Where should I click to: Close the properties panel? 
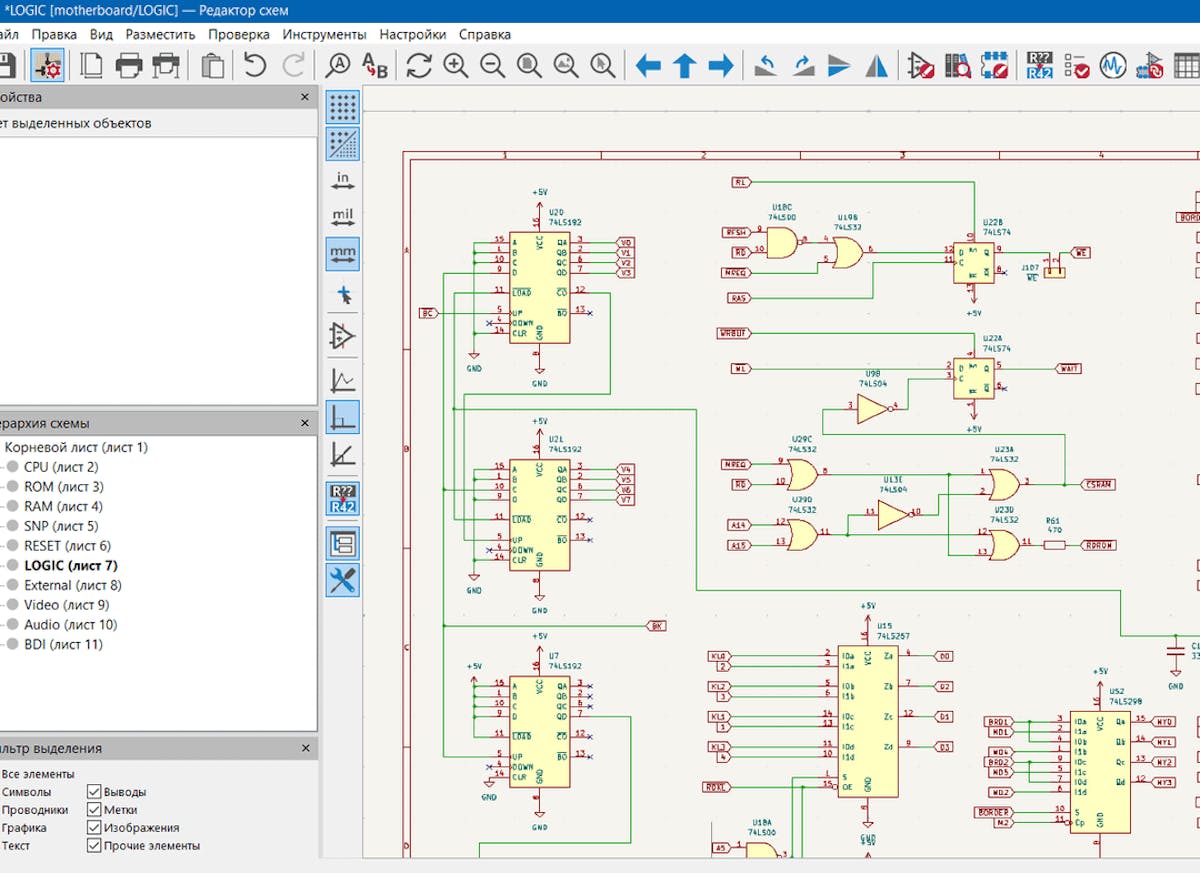(305, 97)
